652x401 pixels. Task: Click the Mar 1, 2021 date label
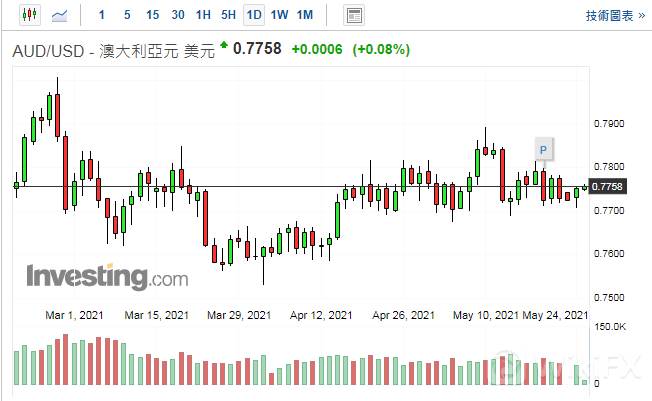(74, 315)
